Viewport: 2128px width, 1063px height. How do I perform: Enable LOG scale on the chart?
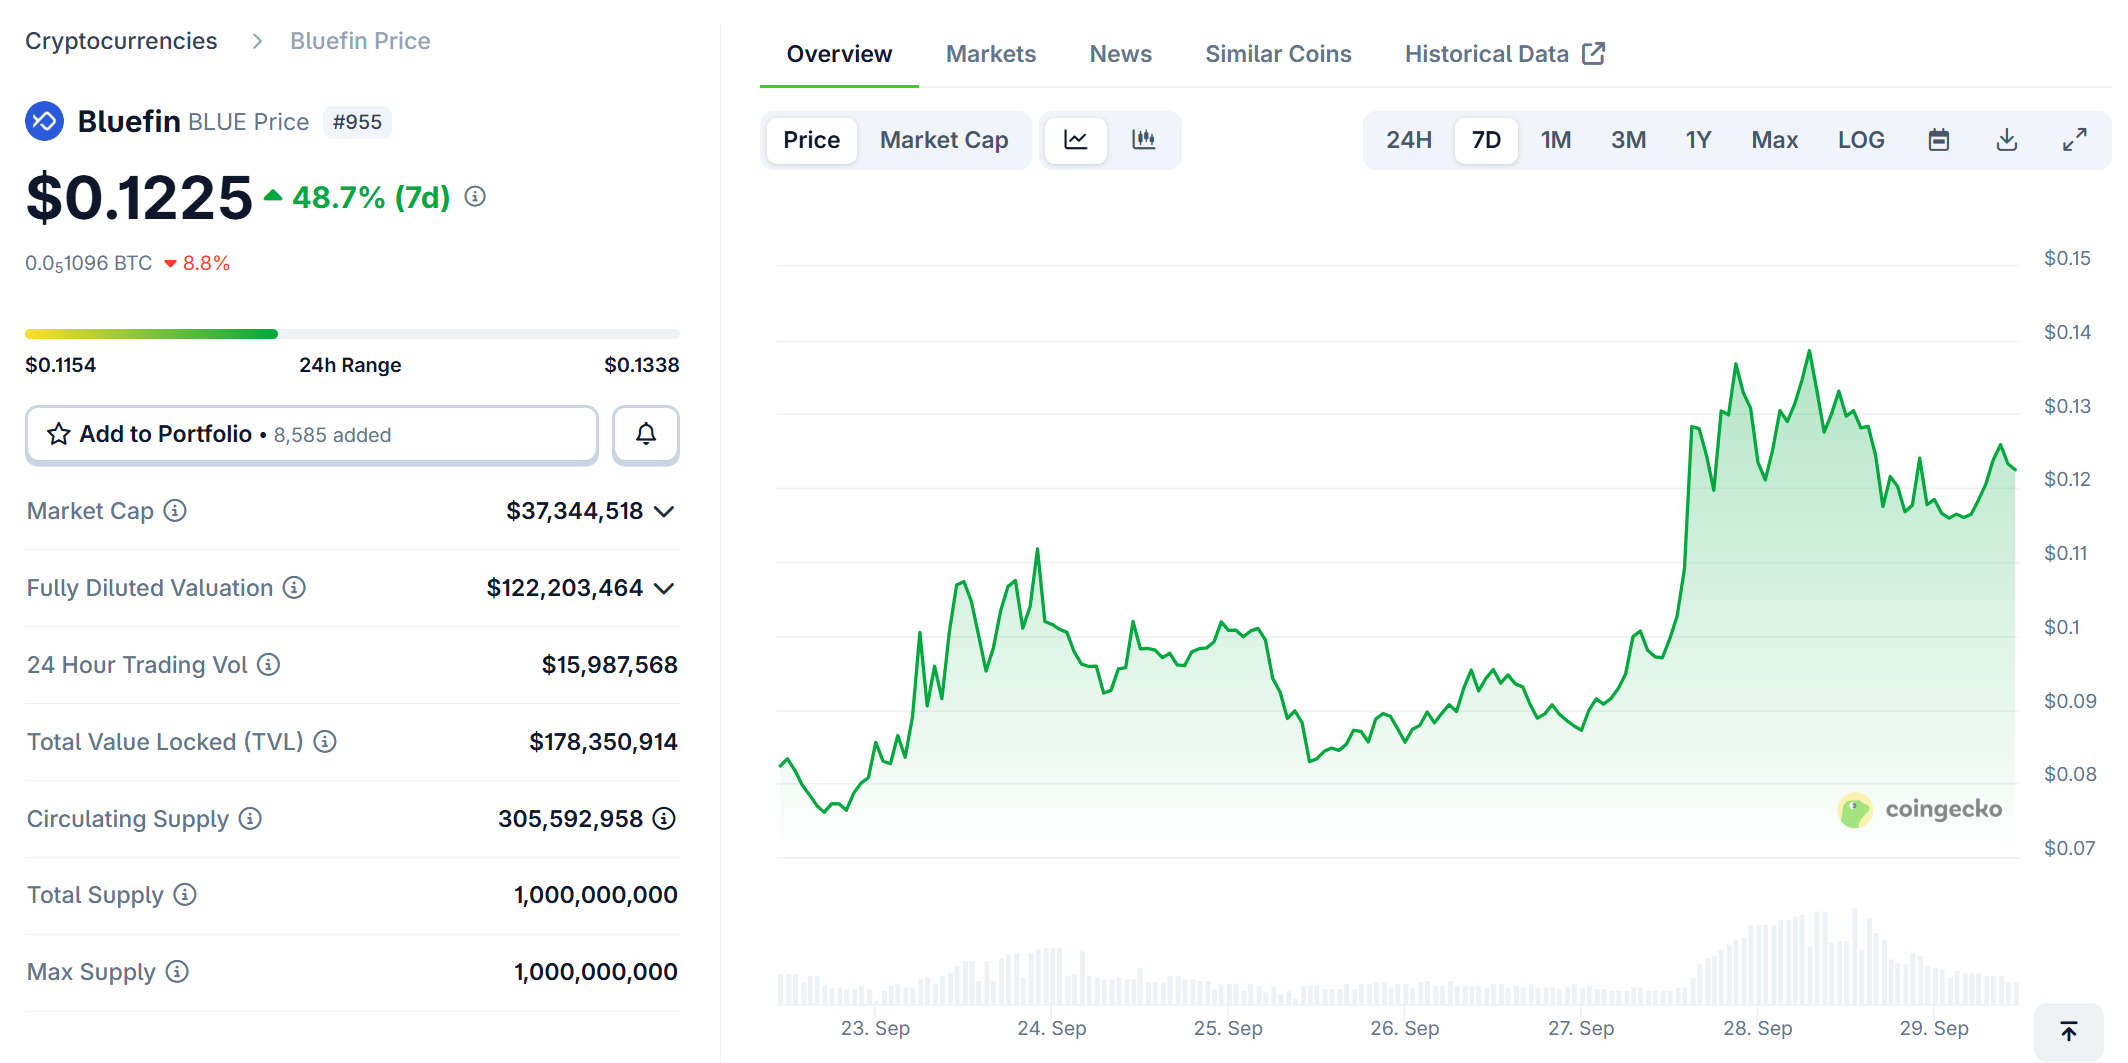[1860, 140]
